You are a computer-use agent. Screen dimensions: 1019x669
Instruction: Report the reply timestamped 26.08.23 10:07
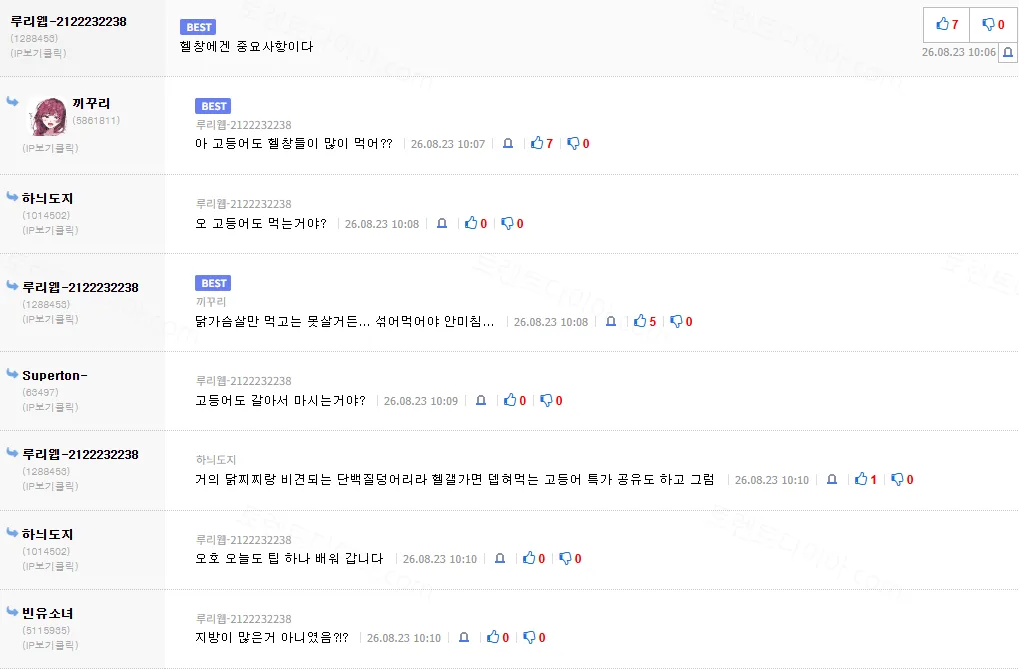[x=508, y=143]
